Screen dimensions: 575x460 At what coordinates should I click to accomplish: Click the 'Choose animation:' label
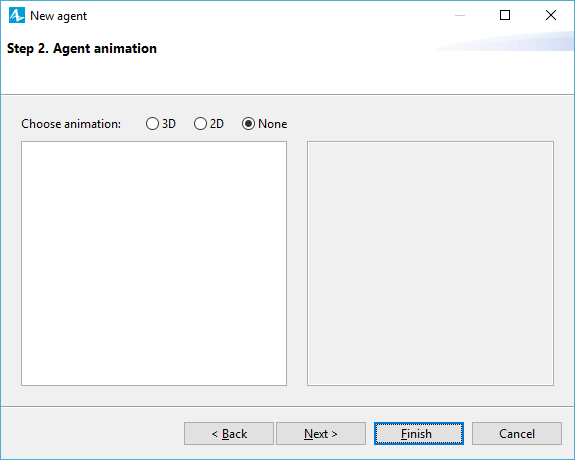coord(71,124)
